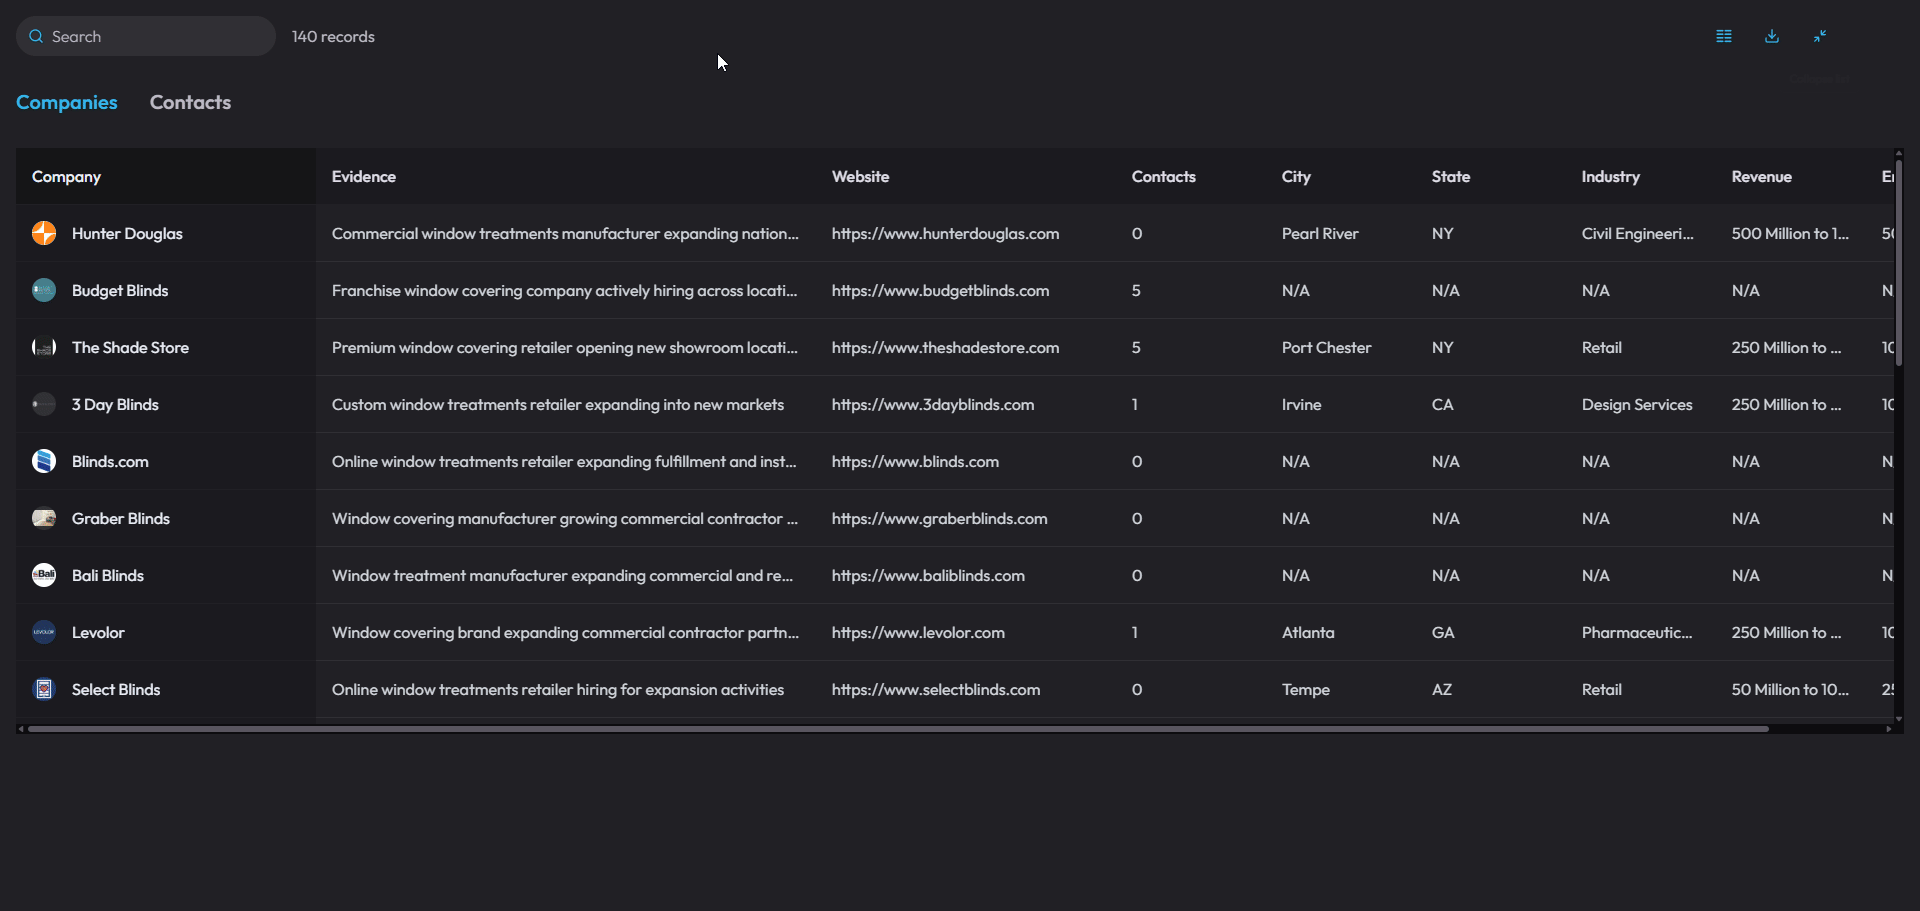Viewport: 1920px width, 911px height.
Task: Click the Hunter Douglas evidence text
Action: pos(565,233)
